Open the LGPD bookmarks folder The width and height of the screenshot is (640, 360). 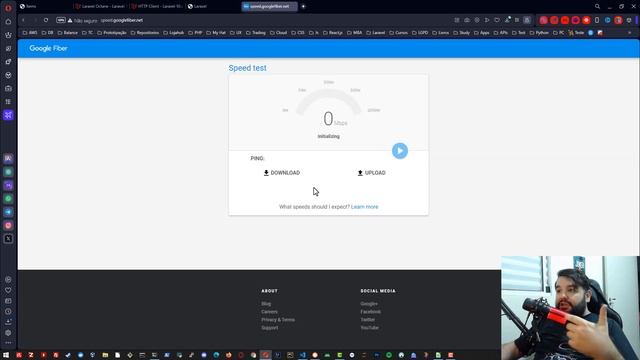click(x=420, y=33)
